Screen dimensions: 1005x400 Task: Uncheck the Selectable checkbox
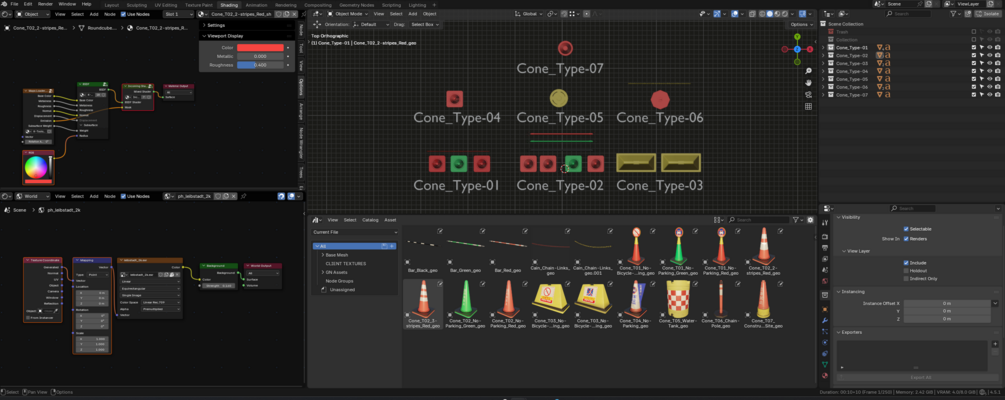906,229
